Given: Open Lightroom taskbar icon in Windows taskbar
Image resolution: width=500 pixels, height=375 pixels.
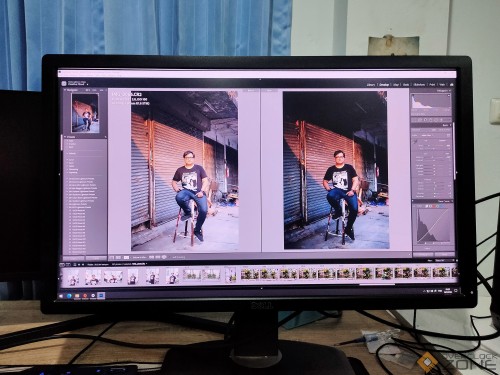Looking at the screenshot, I should coord(101,295).
